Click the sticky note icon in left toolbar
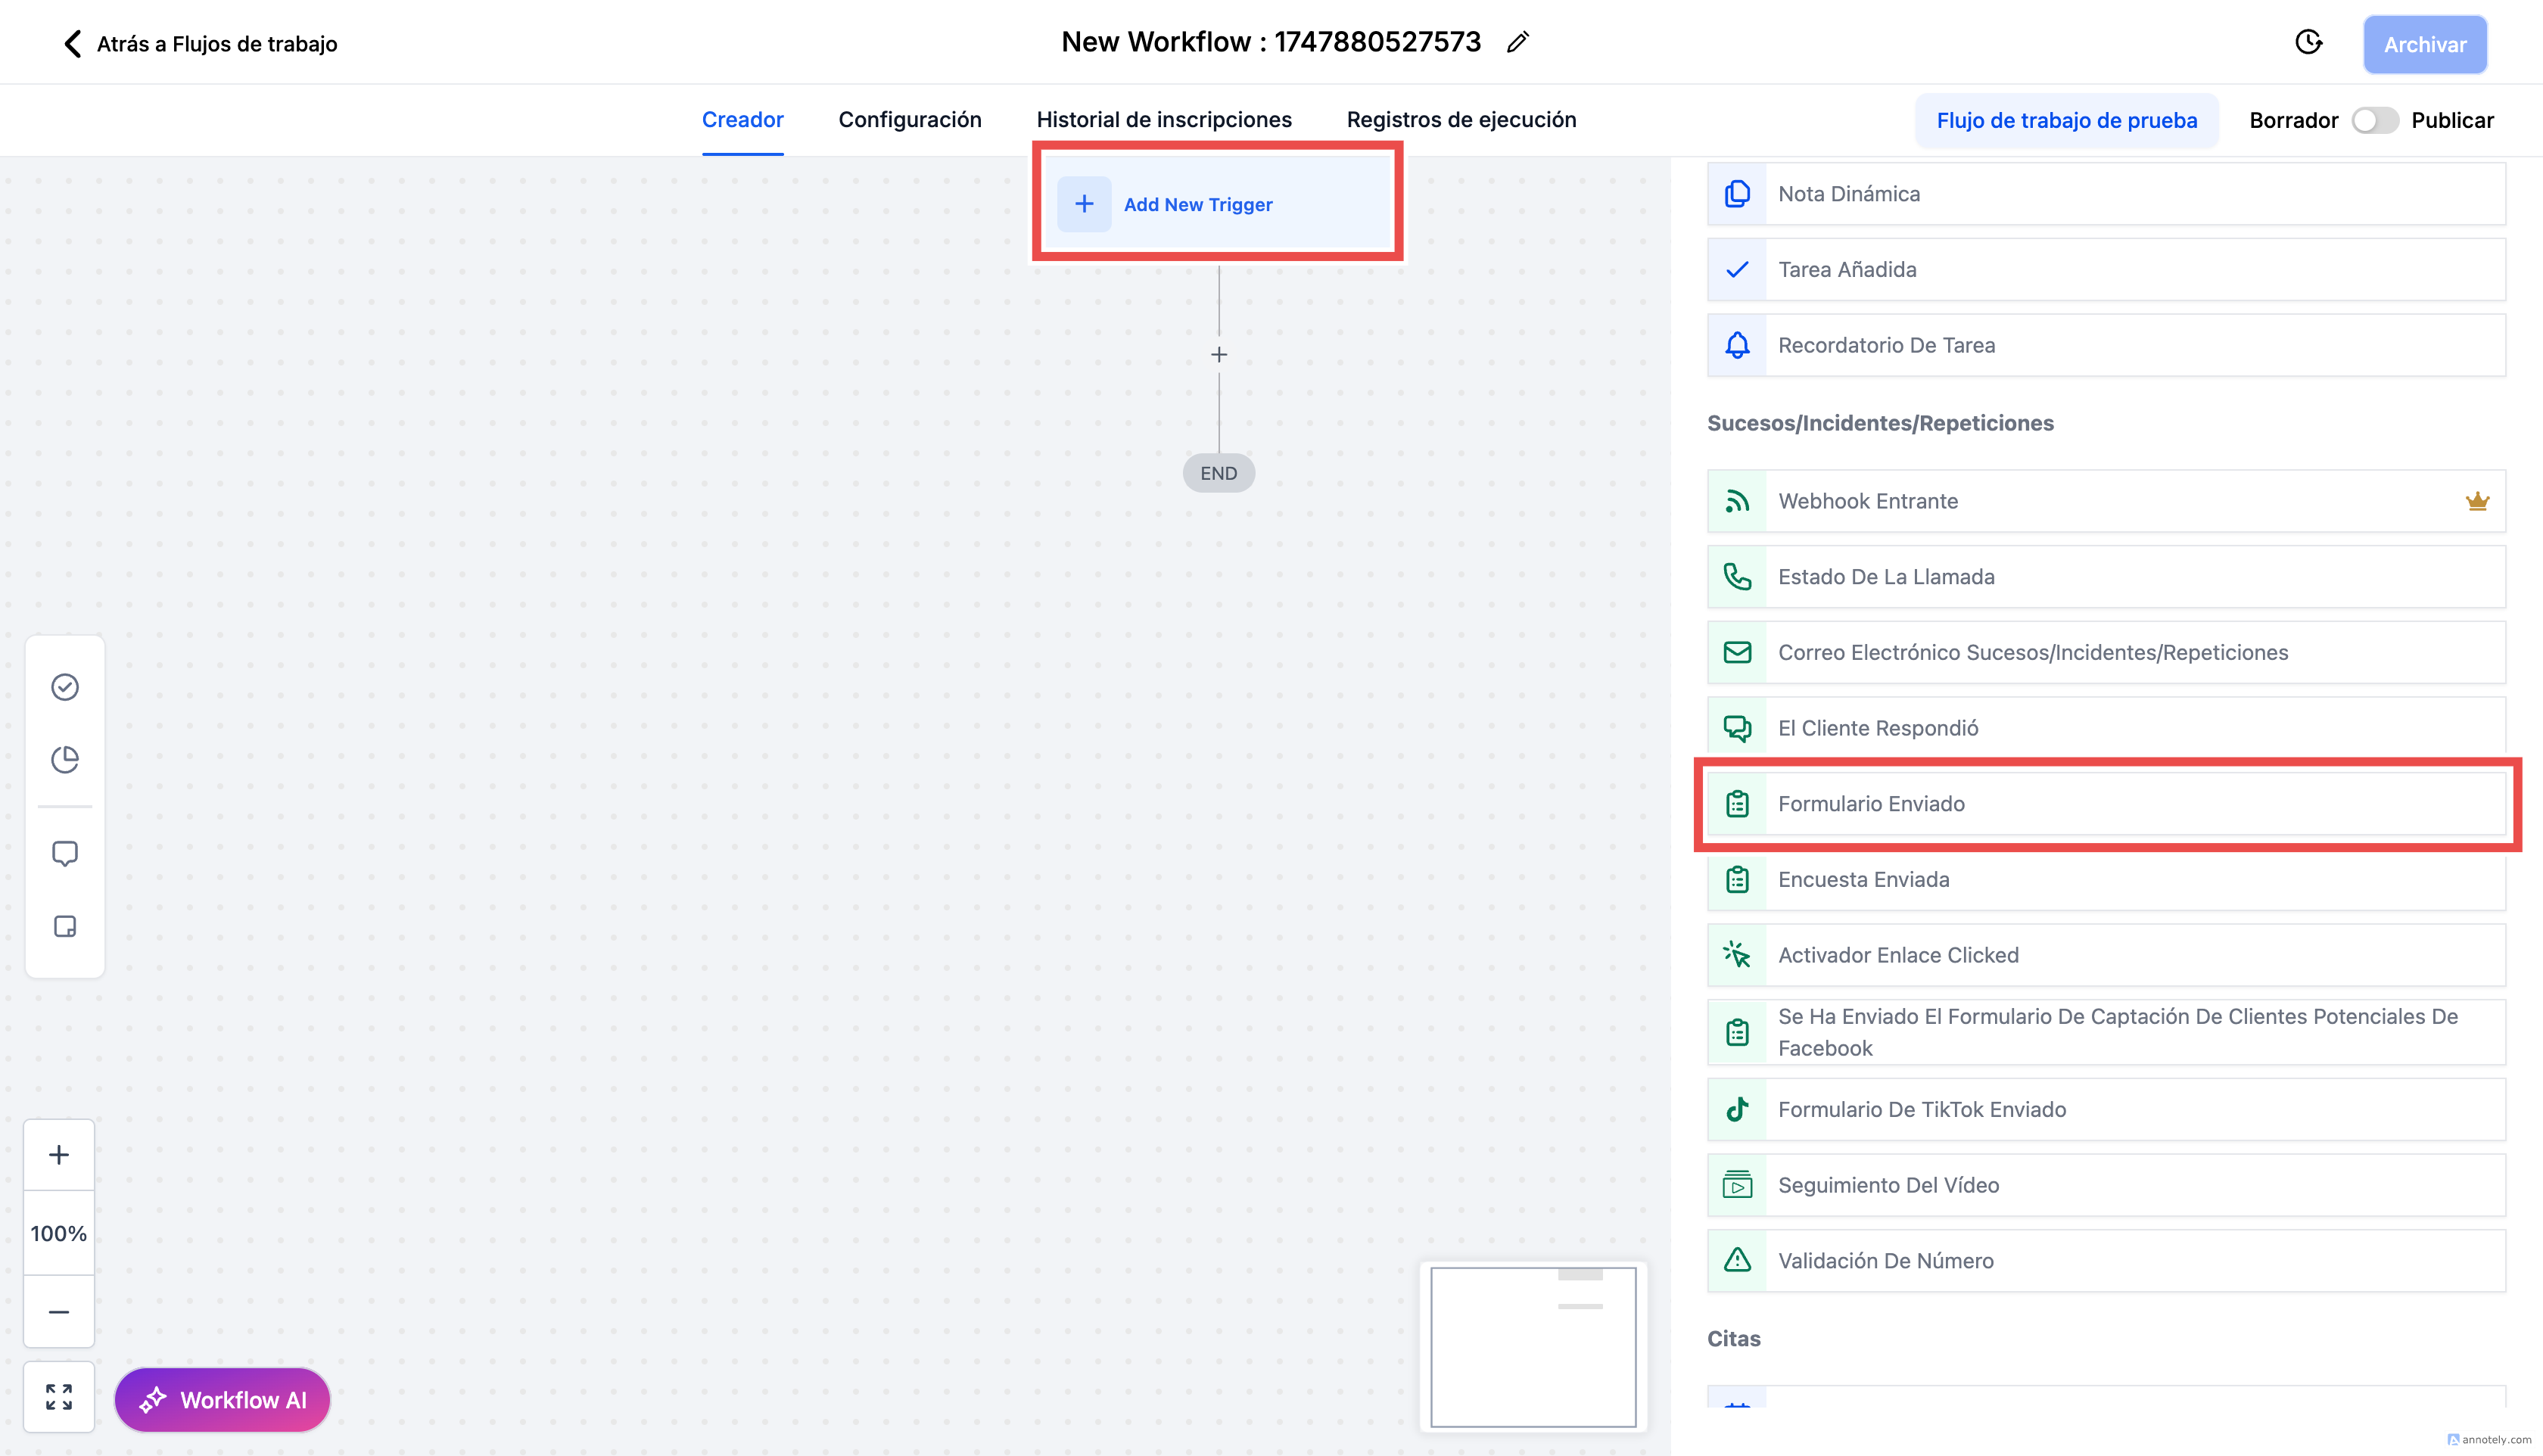2543x1456 pixels. (x=65, y=926)
